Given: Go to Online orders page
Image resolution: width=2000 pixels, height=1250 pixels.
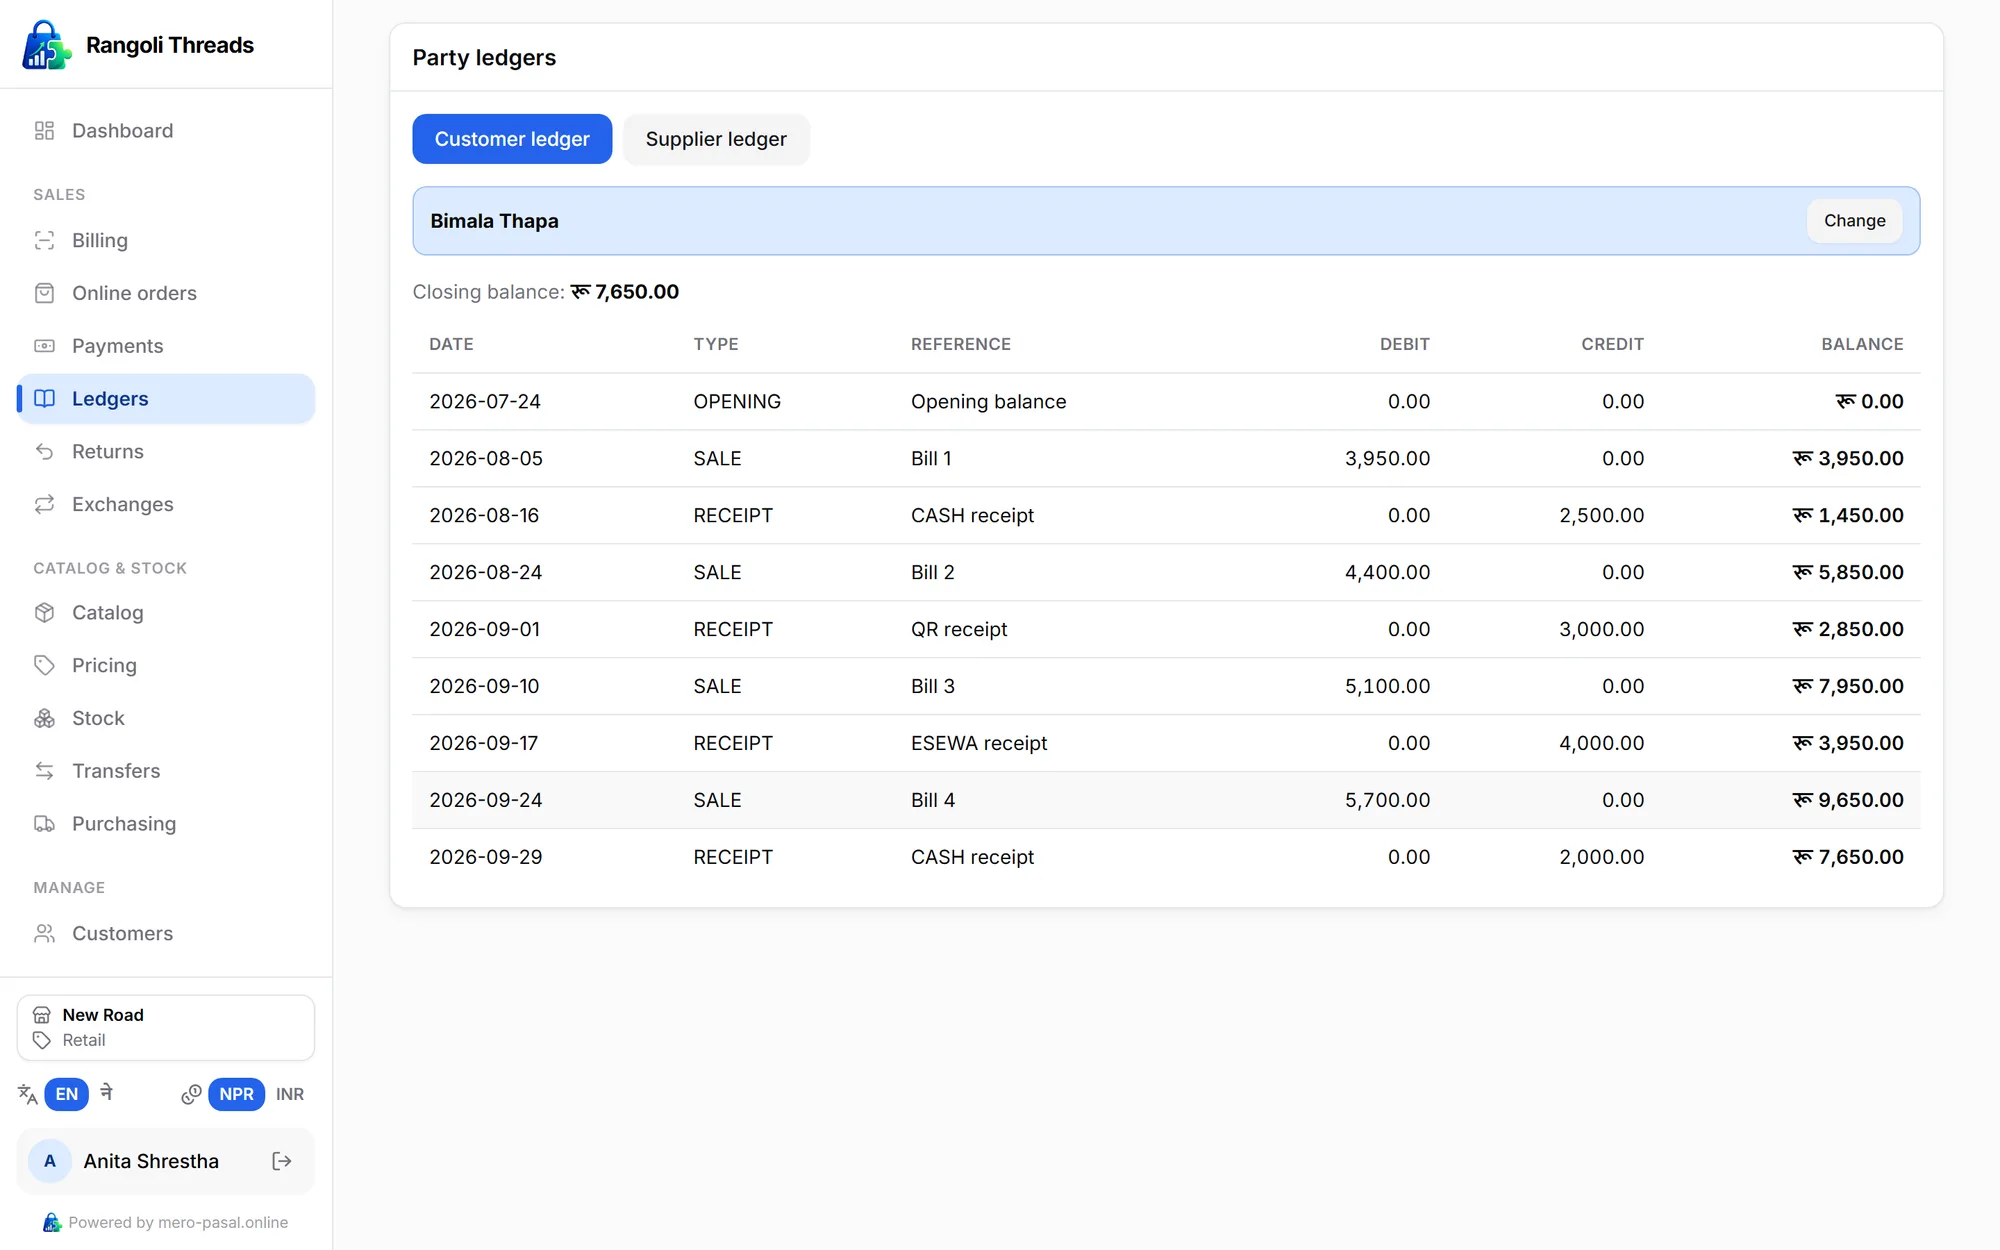Looking at the screenshot, I should pos(166,293).
